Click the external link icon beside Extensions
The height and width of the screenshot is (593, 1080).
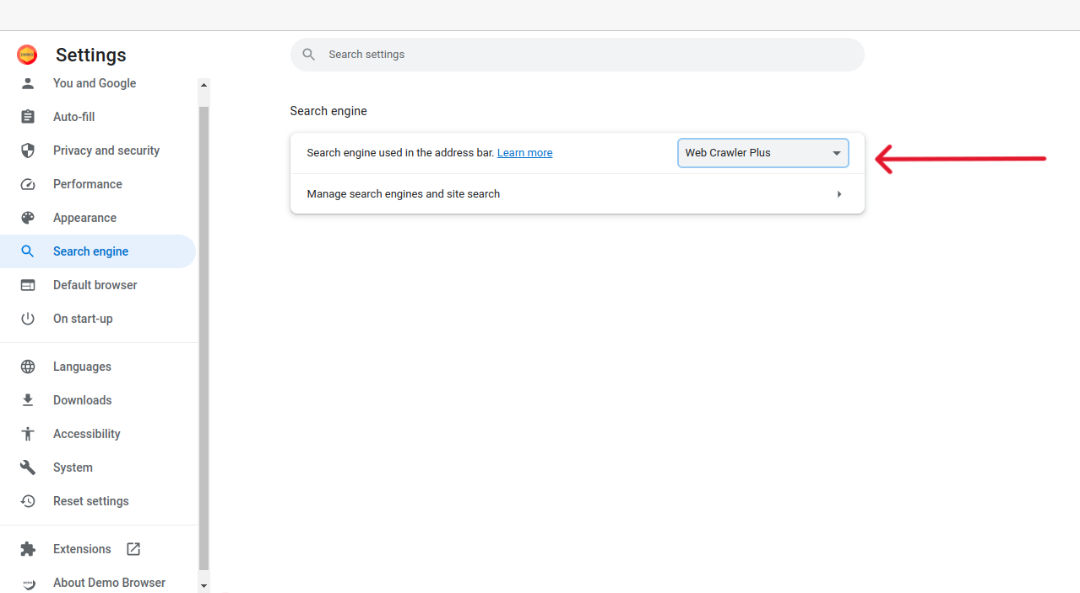(x=133, y=549)
